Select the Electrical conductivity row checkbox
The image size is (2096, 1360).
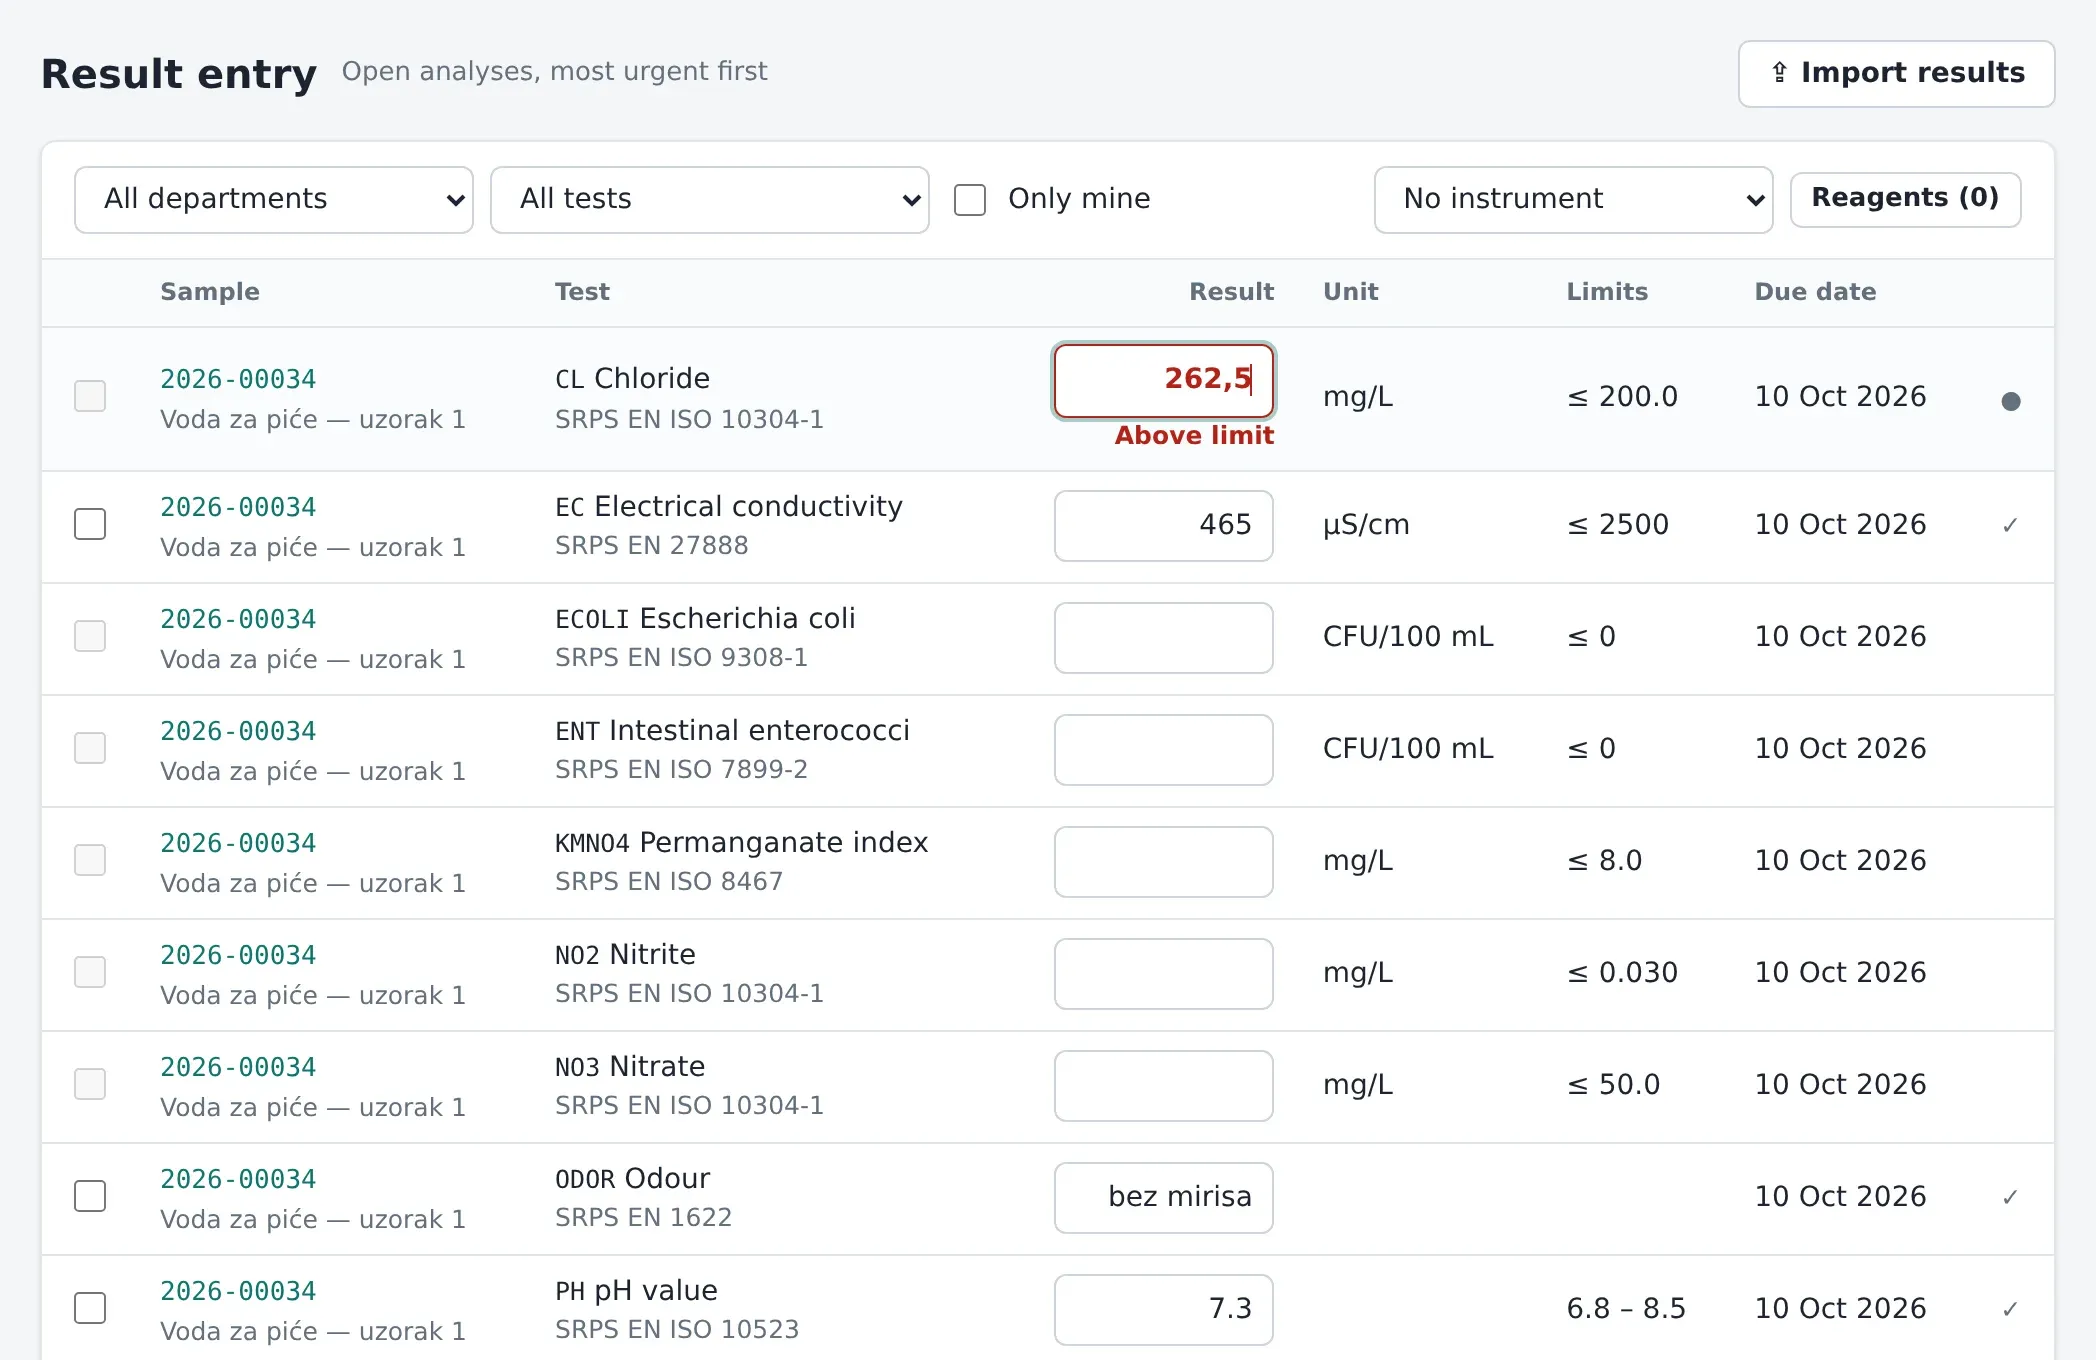[x=90, y=524]
